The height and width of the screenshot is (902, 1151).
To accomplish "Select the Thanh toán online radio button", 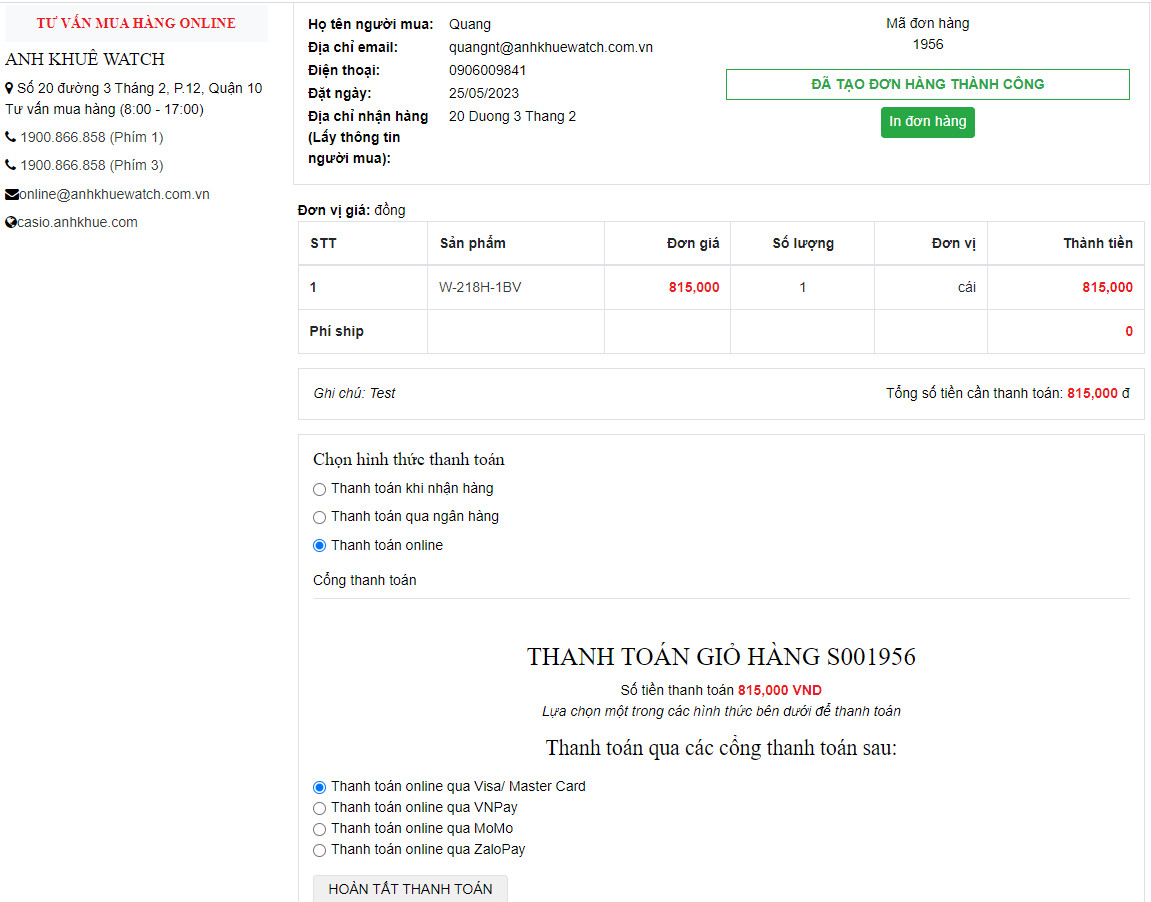I will point(319,546).
